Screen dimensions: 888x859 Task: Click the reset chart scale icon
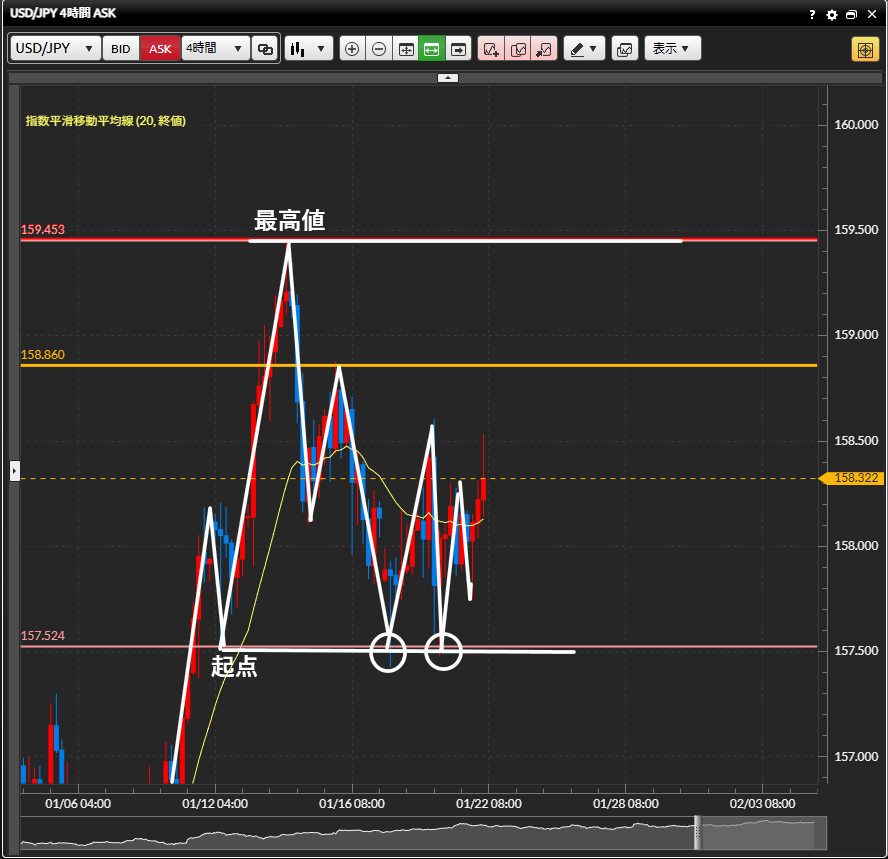pyautogui.click(x=406, y=48)
